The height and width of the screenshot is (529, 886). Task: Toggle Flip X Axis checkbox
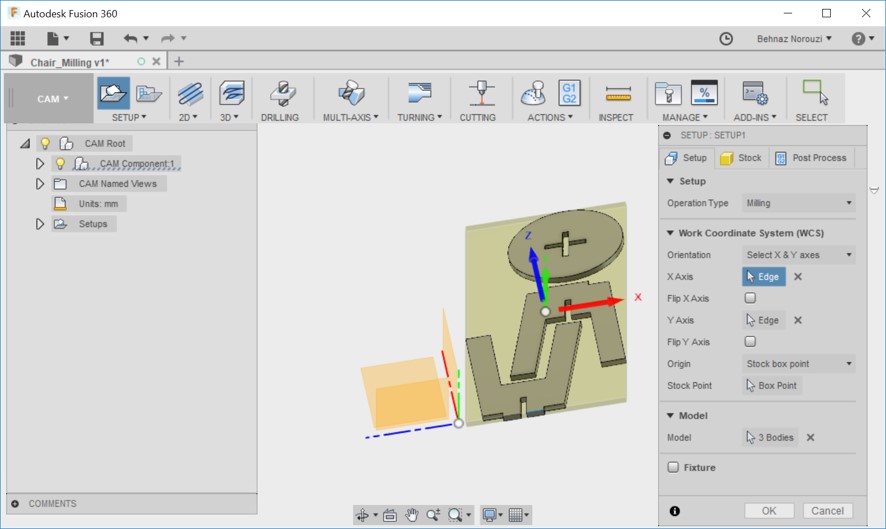coord(750,298)
